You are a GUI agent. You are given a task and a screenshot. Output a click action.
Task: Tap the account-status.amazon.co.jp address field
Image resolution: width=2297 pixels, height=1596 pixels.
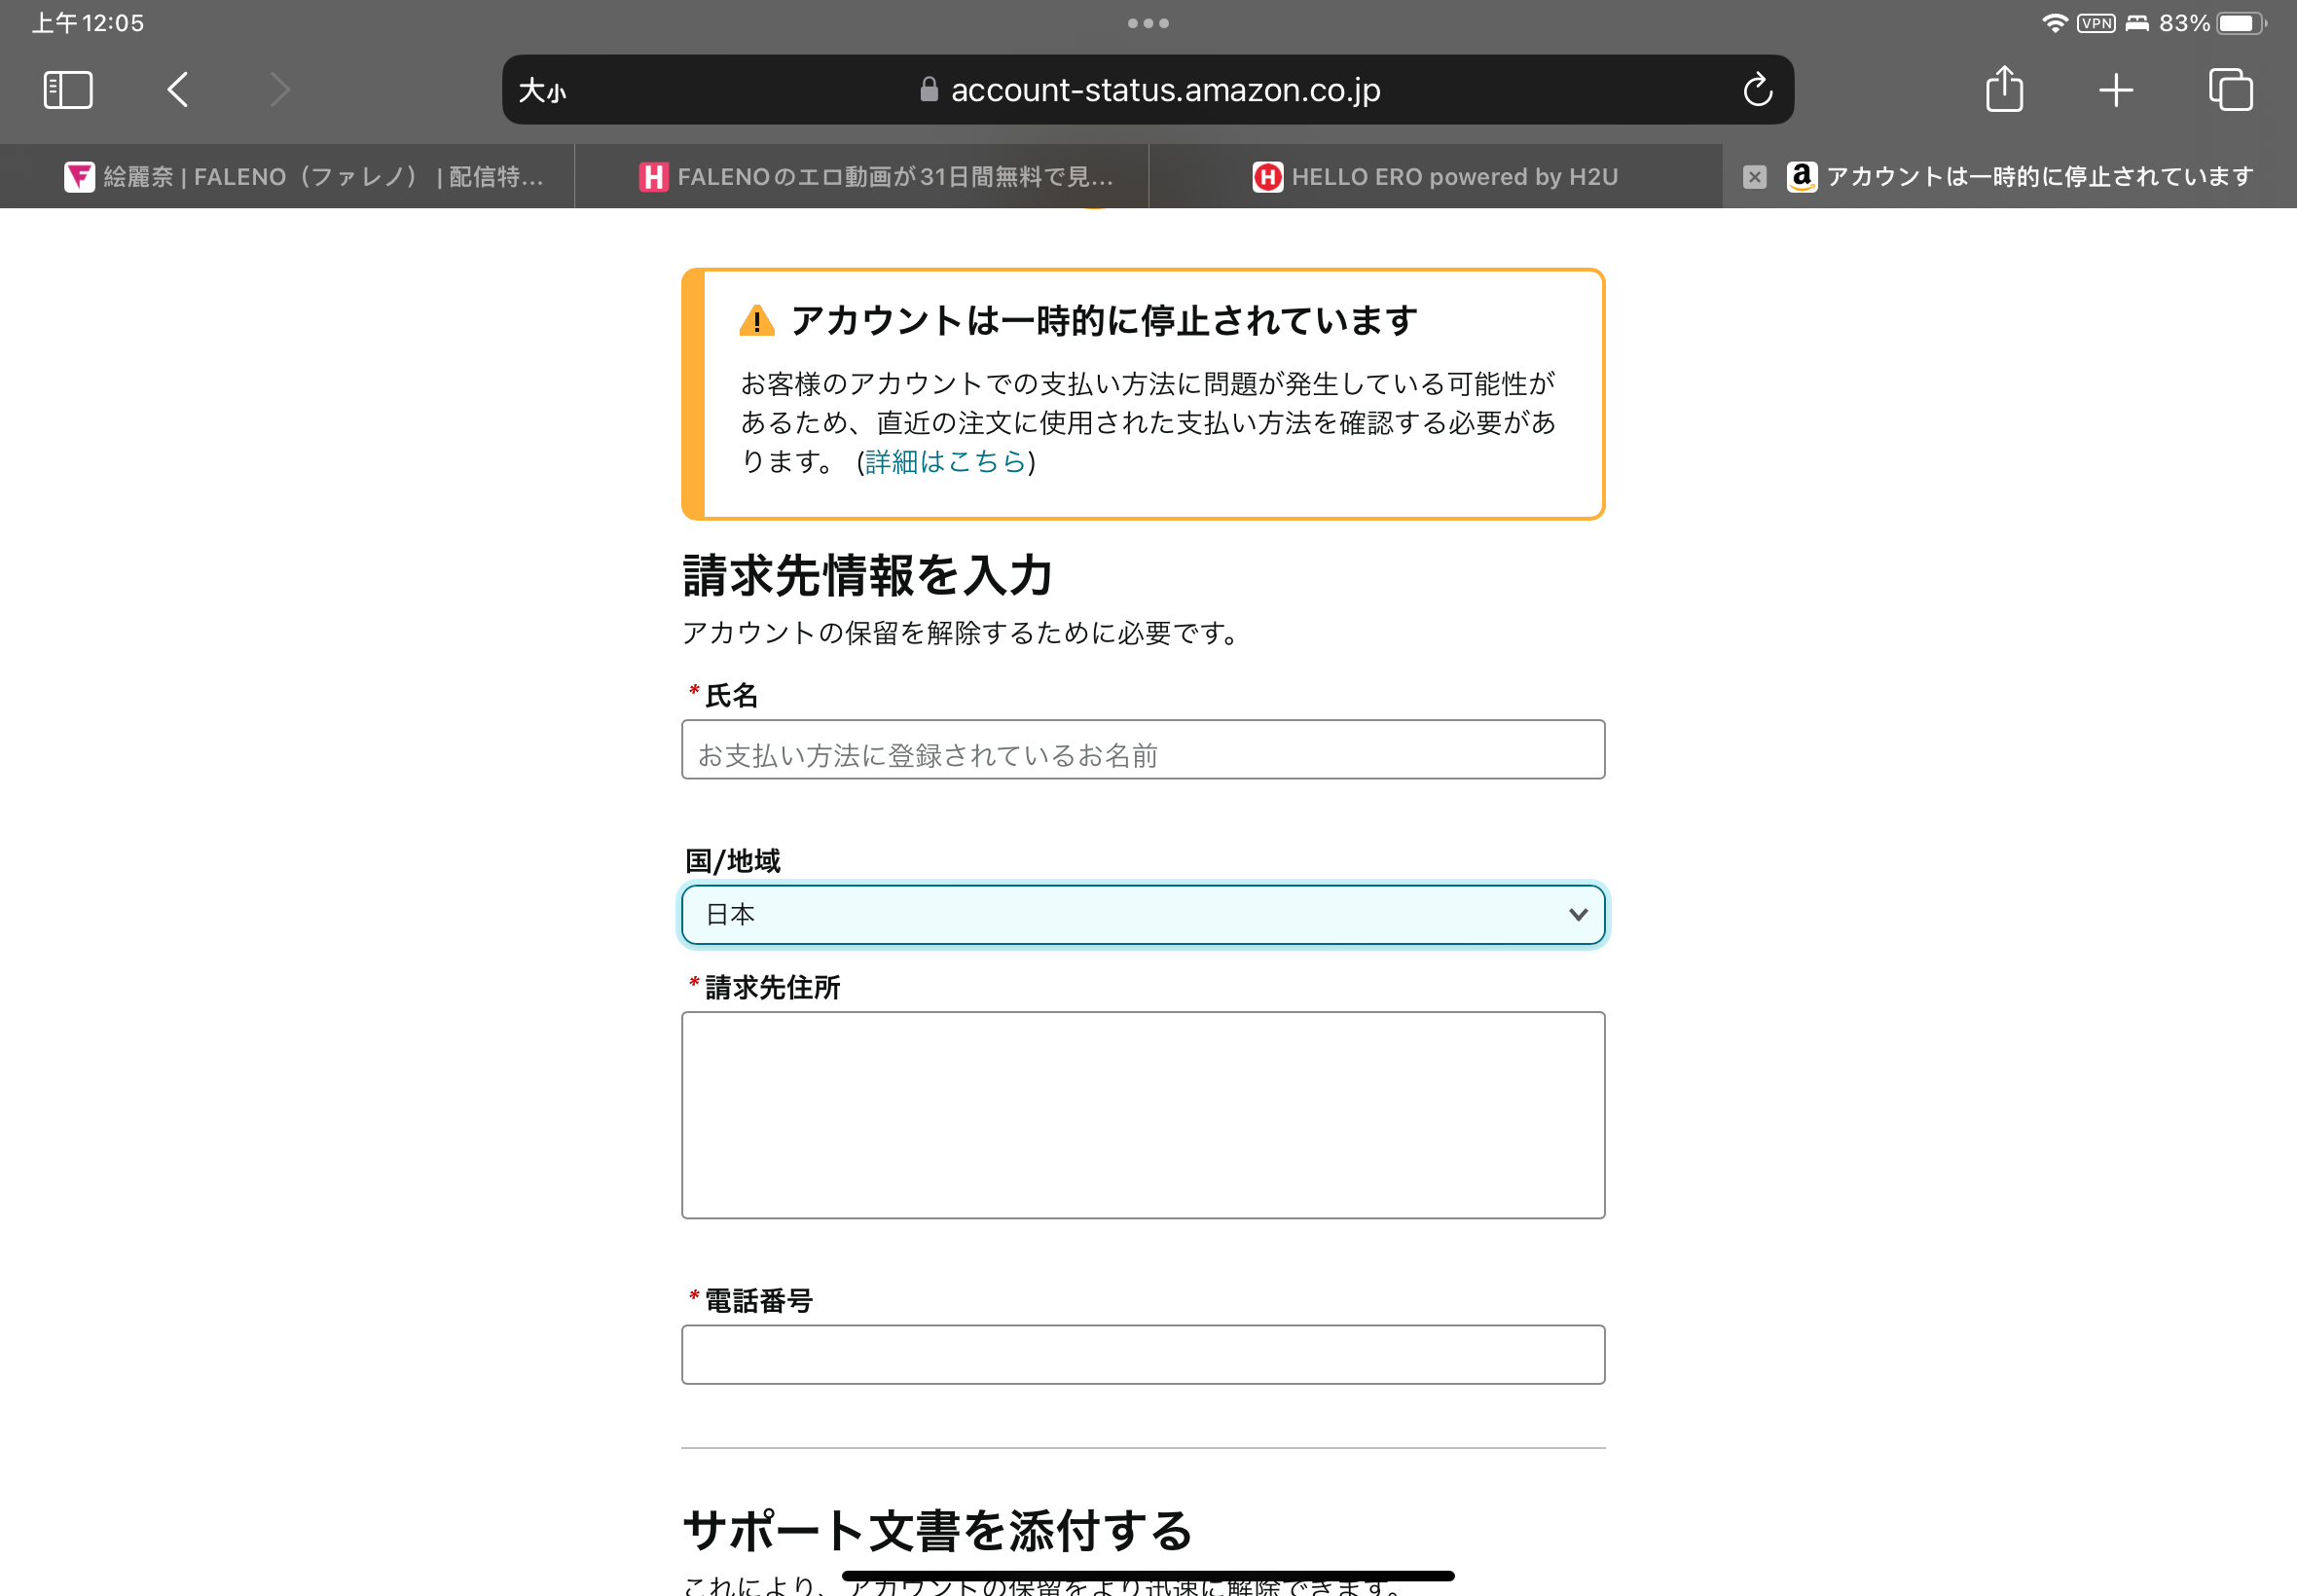click(x=1148, y=90)
